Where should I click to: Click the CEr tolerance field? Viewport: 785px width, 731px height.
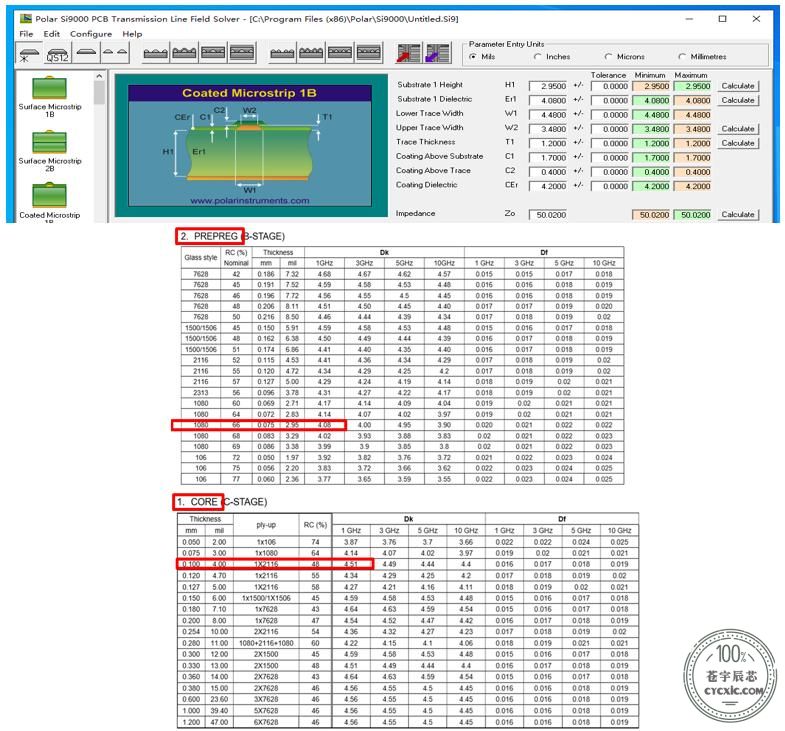point(609,186)
